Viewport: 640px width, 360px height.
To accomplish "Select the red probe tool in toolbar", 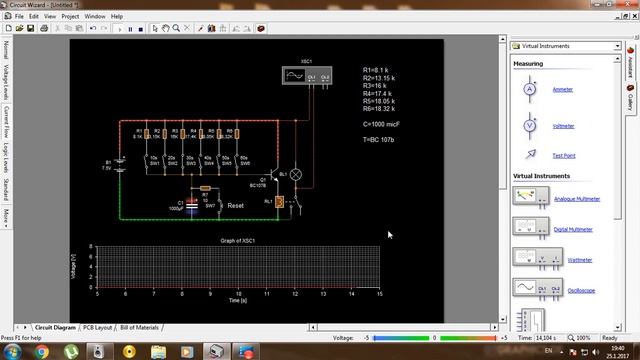I will tap(200, 29).
